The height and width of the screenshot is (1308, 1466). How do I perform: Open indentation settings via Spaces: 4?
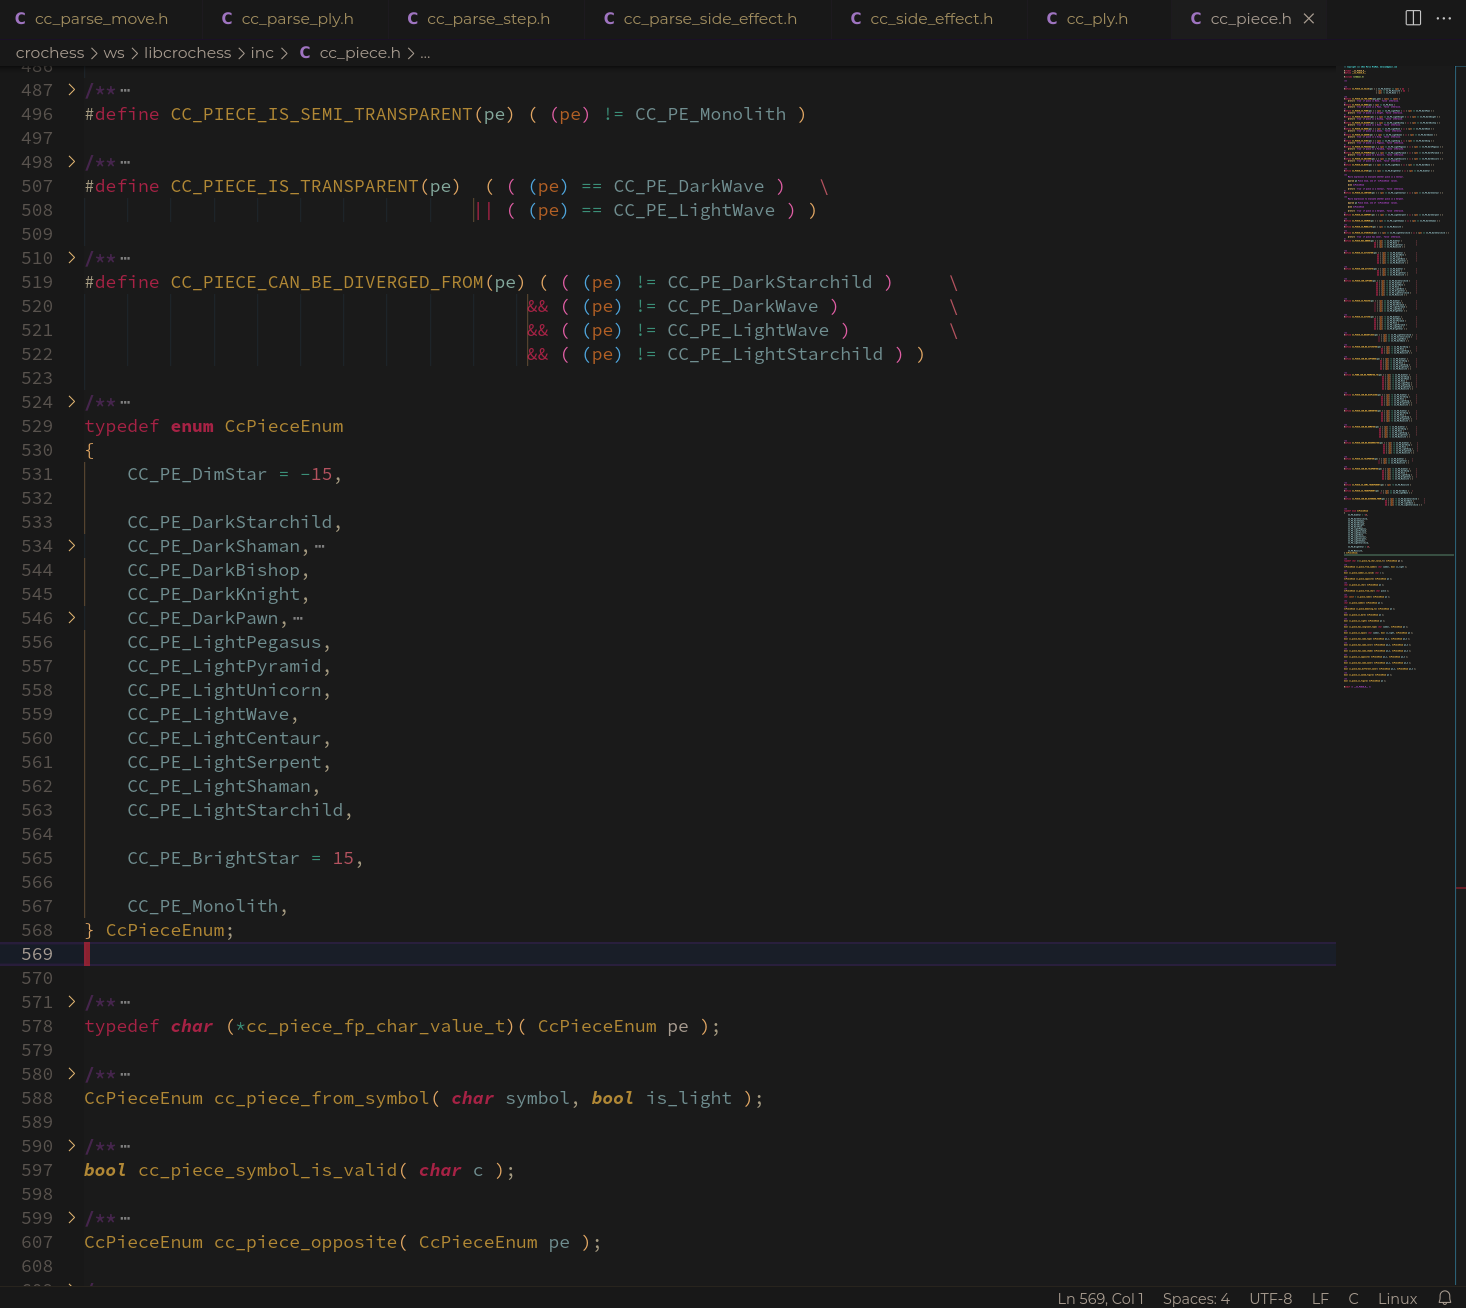coord(1196,1298)
